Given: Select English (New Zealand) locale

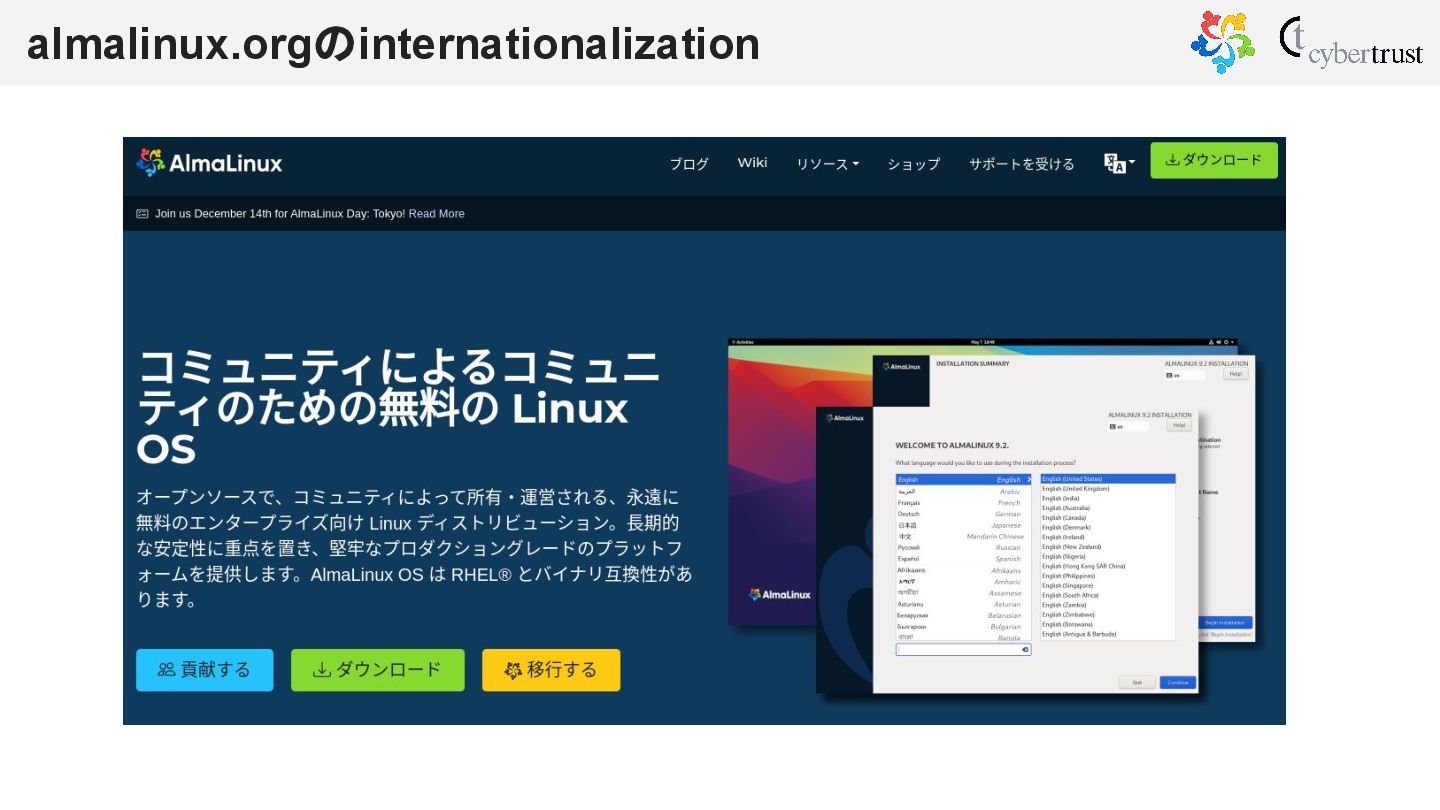Looking at the screenshot, I should click(1108, 547).
